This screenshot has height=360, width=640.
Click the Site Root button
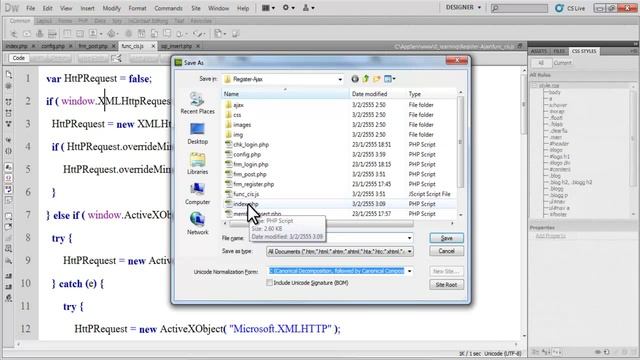[447, 284]
